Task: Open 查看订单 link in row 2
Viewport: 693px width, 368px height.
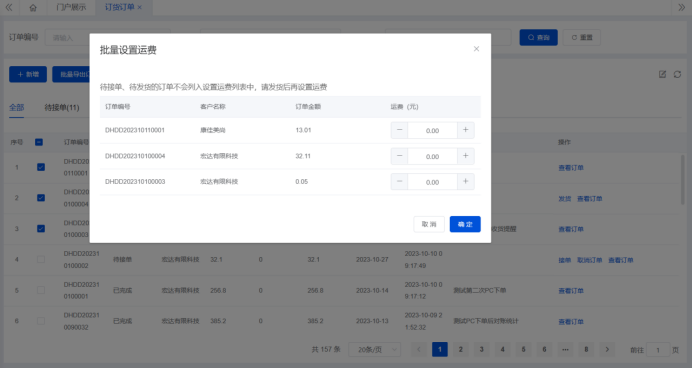Action: pyautogui.click(x=590, y=199)
